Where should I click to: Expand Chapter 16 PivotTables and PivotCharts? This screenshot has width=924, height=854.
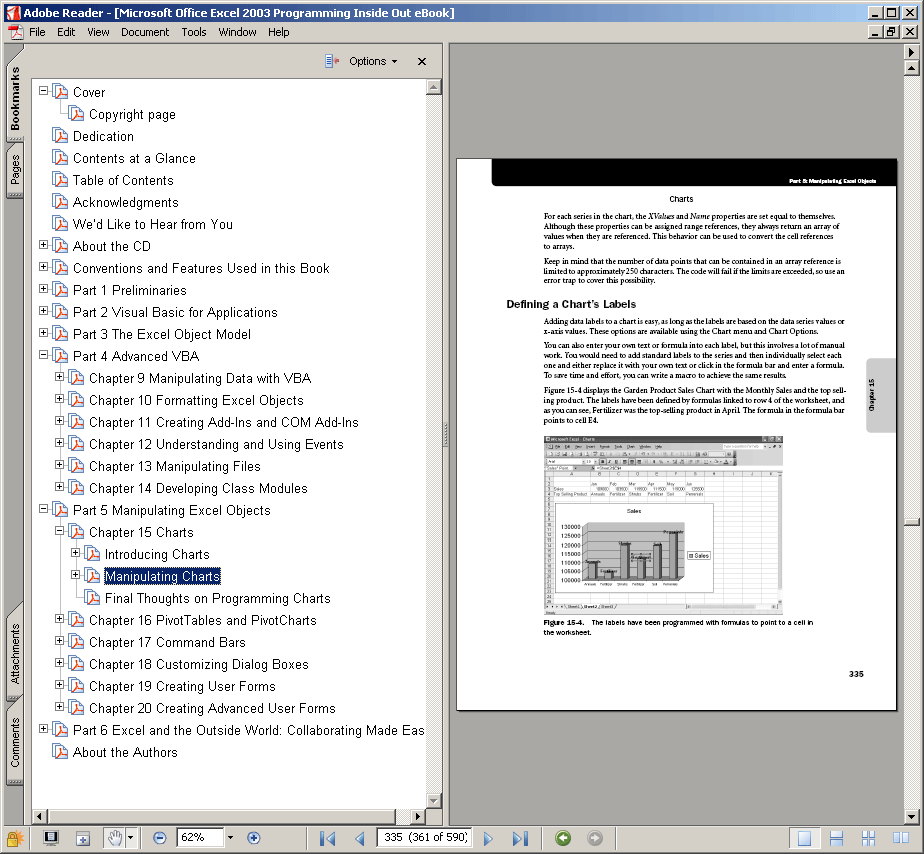[60, 619]
